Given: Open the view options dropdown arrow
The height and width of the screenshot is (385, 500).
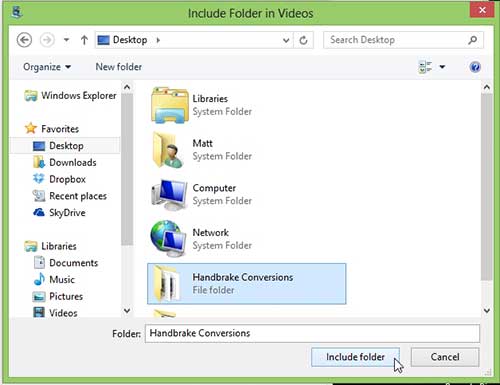Looking at the screenshot, I should [442, 67].
